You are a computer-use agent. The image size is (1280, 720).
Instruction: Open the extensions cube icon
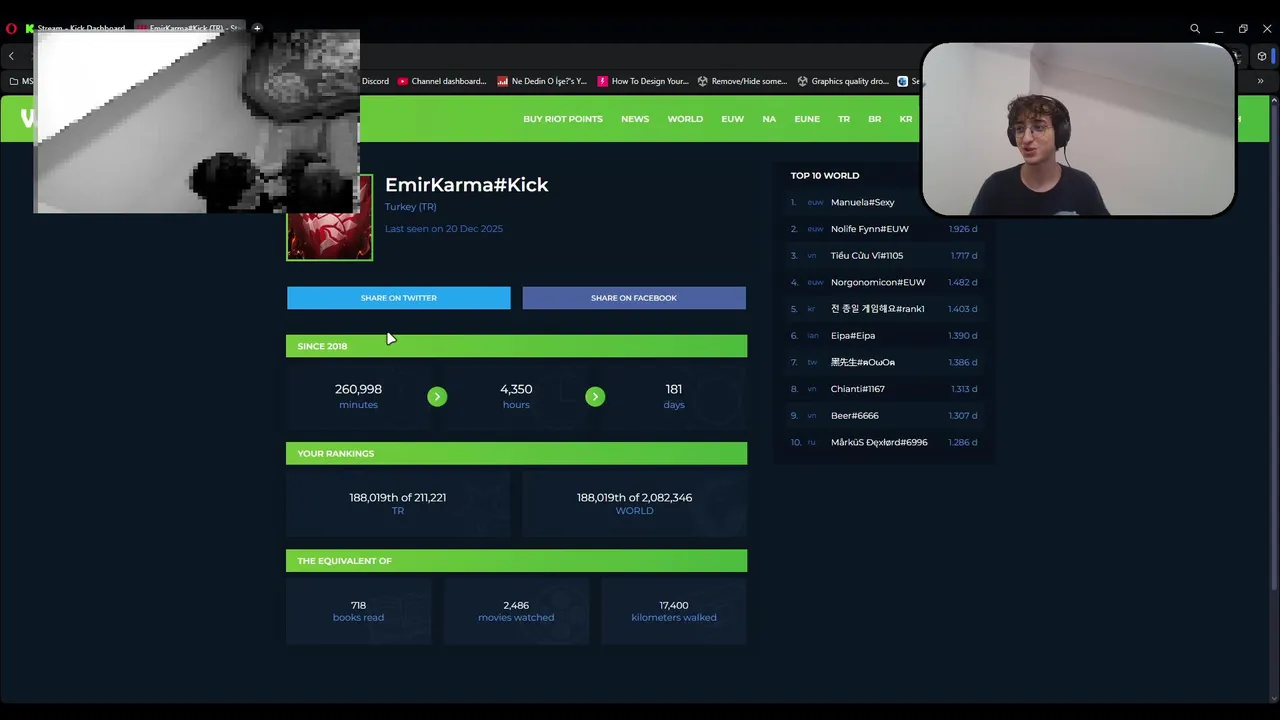(x=1262, y=56)
